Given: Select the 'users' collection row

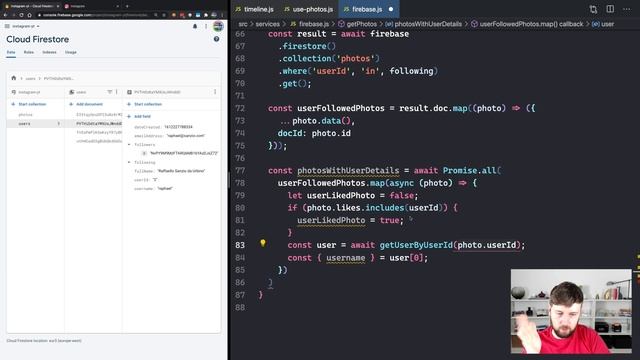Looking at the screenshot, I should tap(35, 123).
